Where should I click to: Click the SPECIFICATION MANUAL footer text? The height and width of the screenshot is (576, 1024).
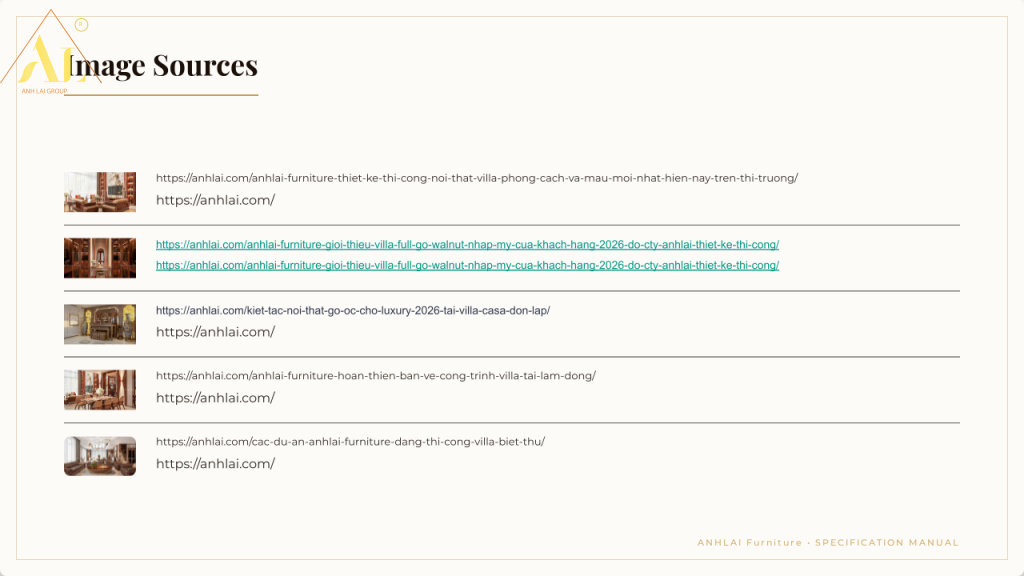[x=886, y=543]
